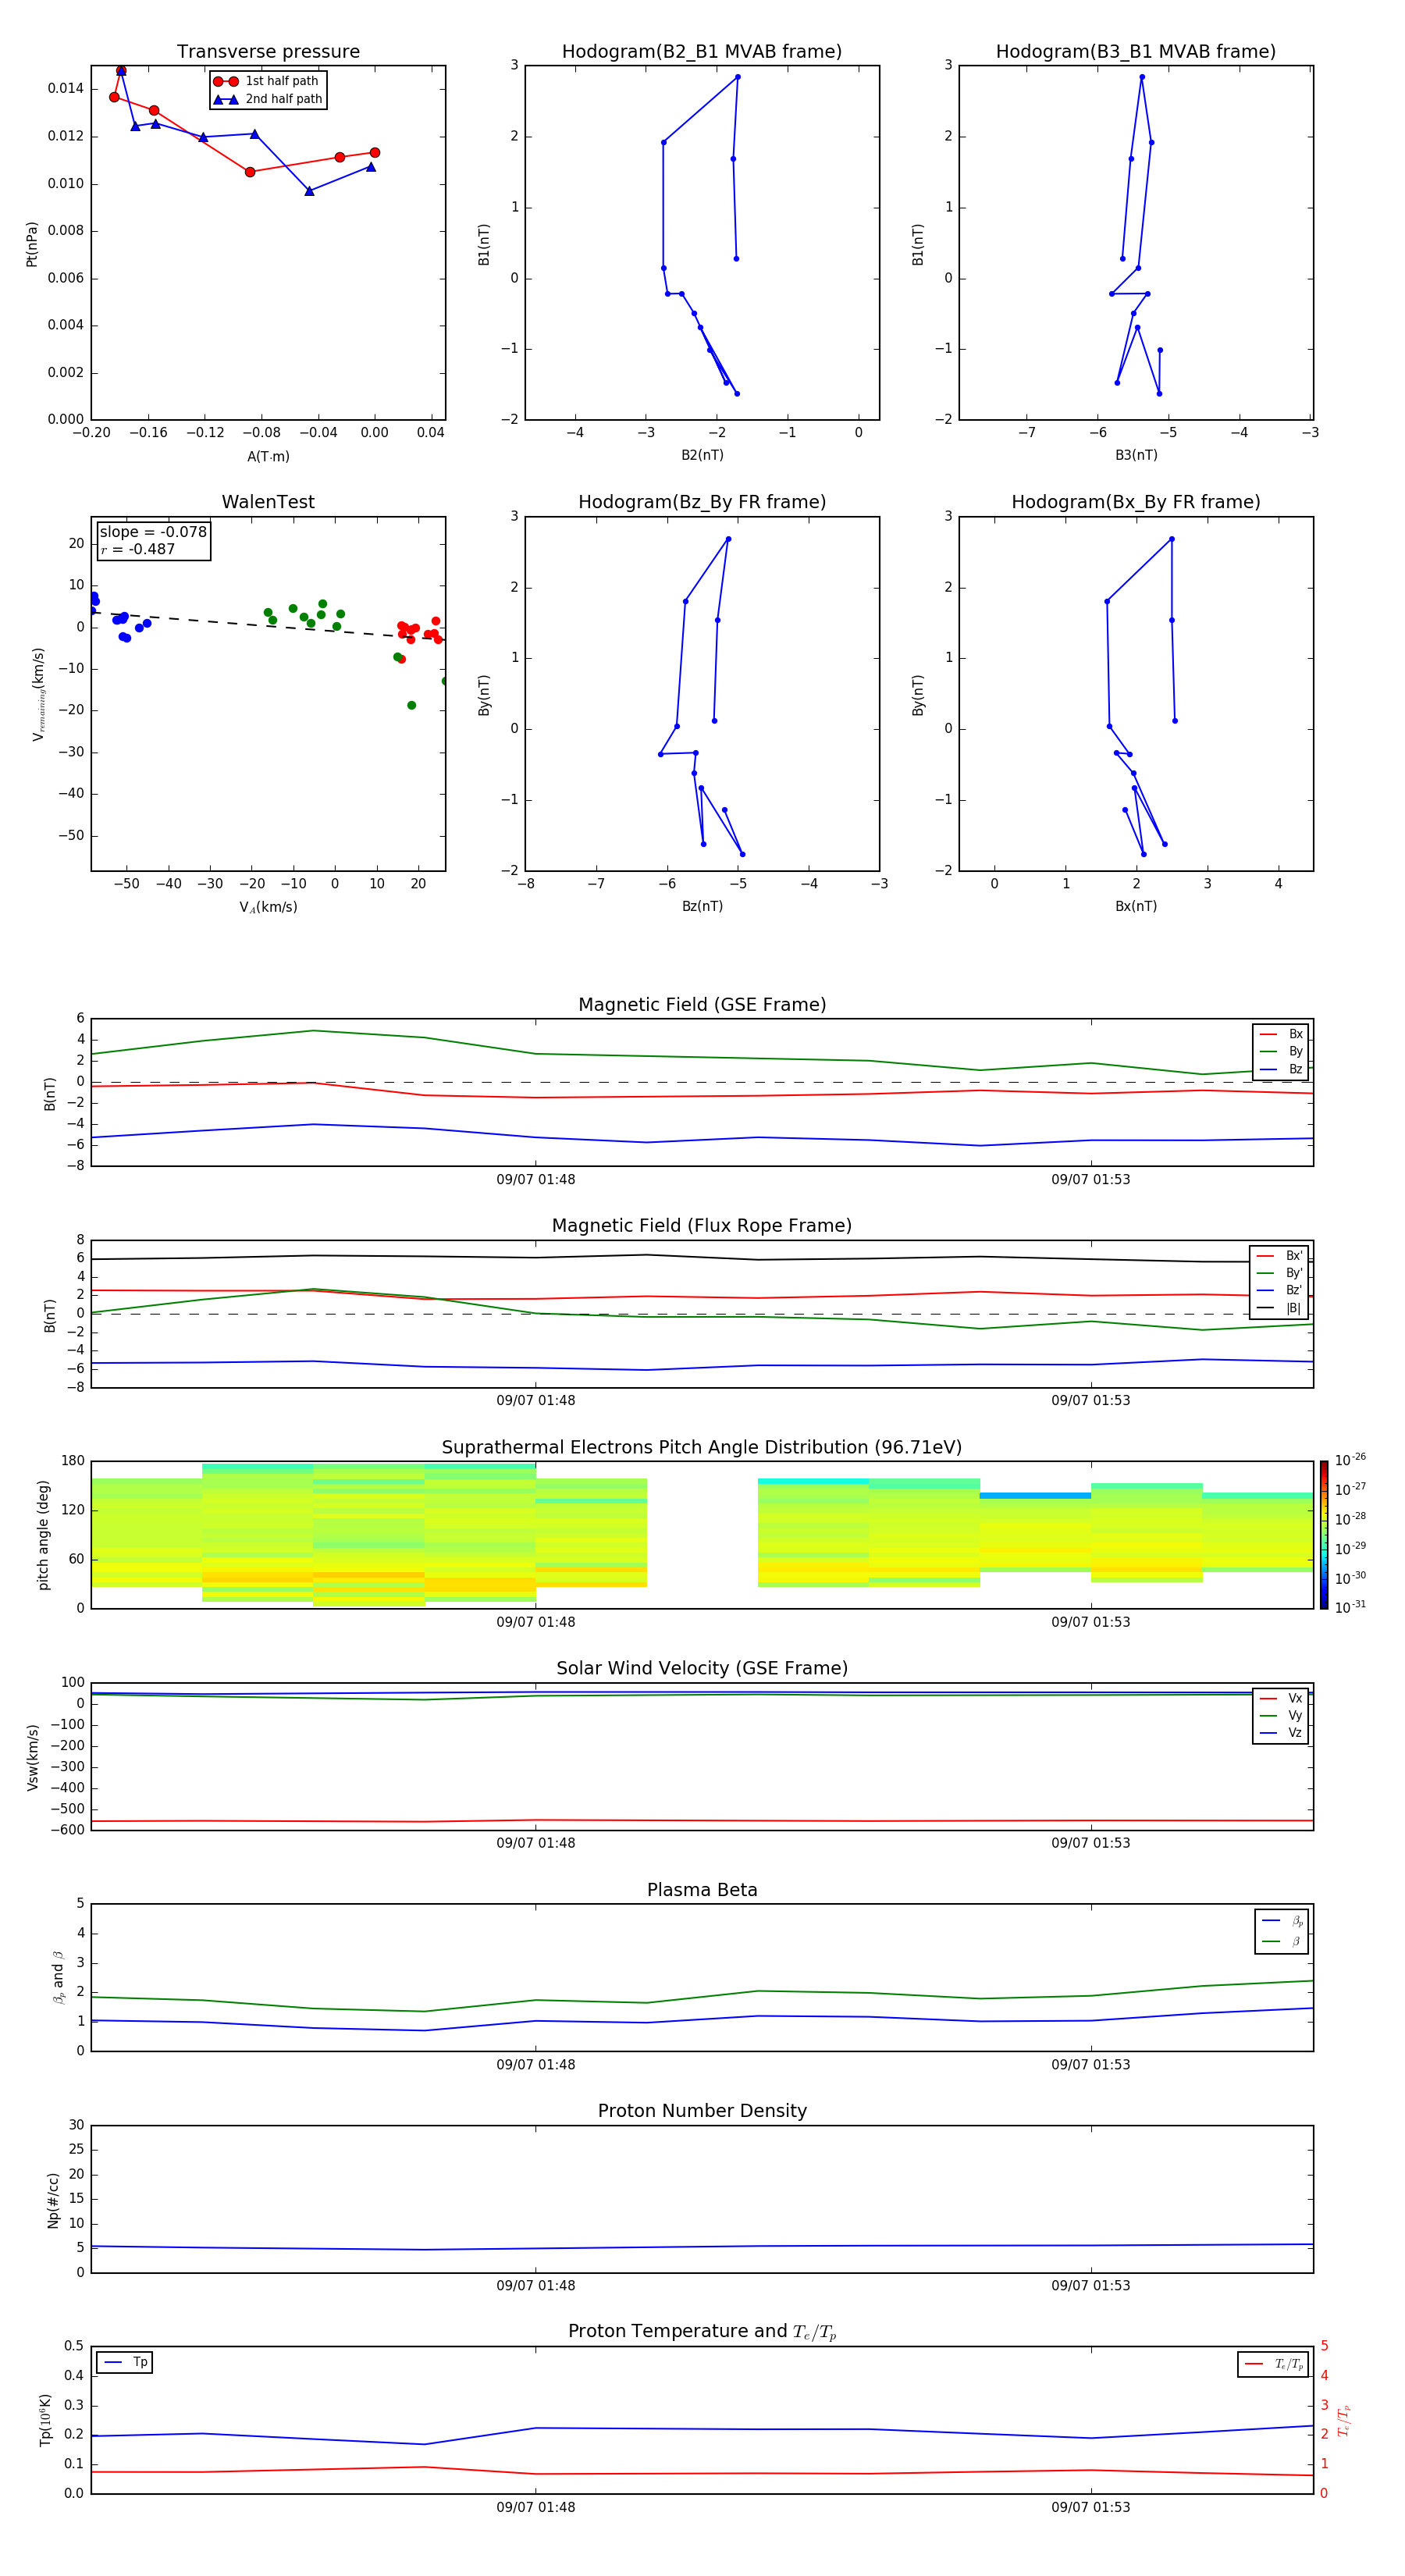Click the 'Np(#/cc)' y-axis label
Screen dimensions: 1405x2576
pyautogui.click(x=53, y=2200)
